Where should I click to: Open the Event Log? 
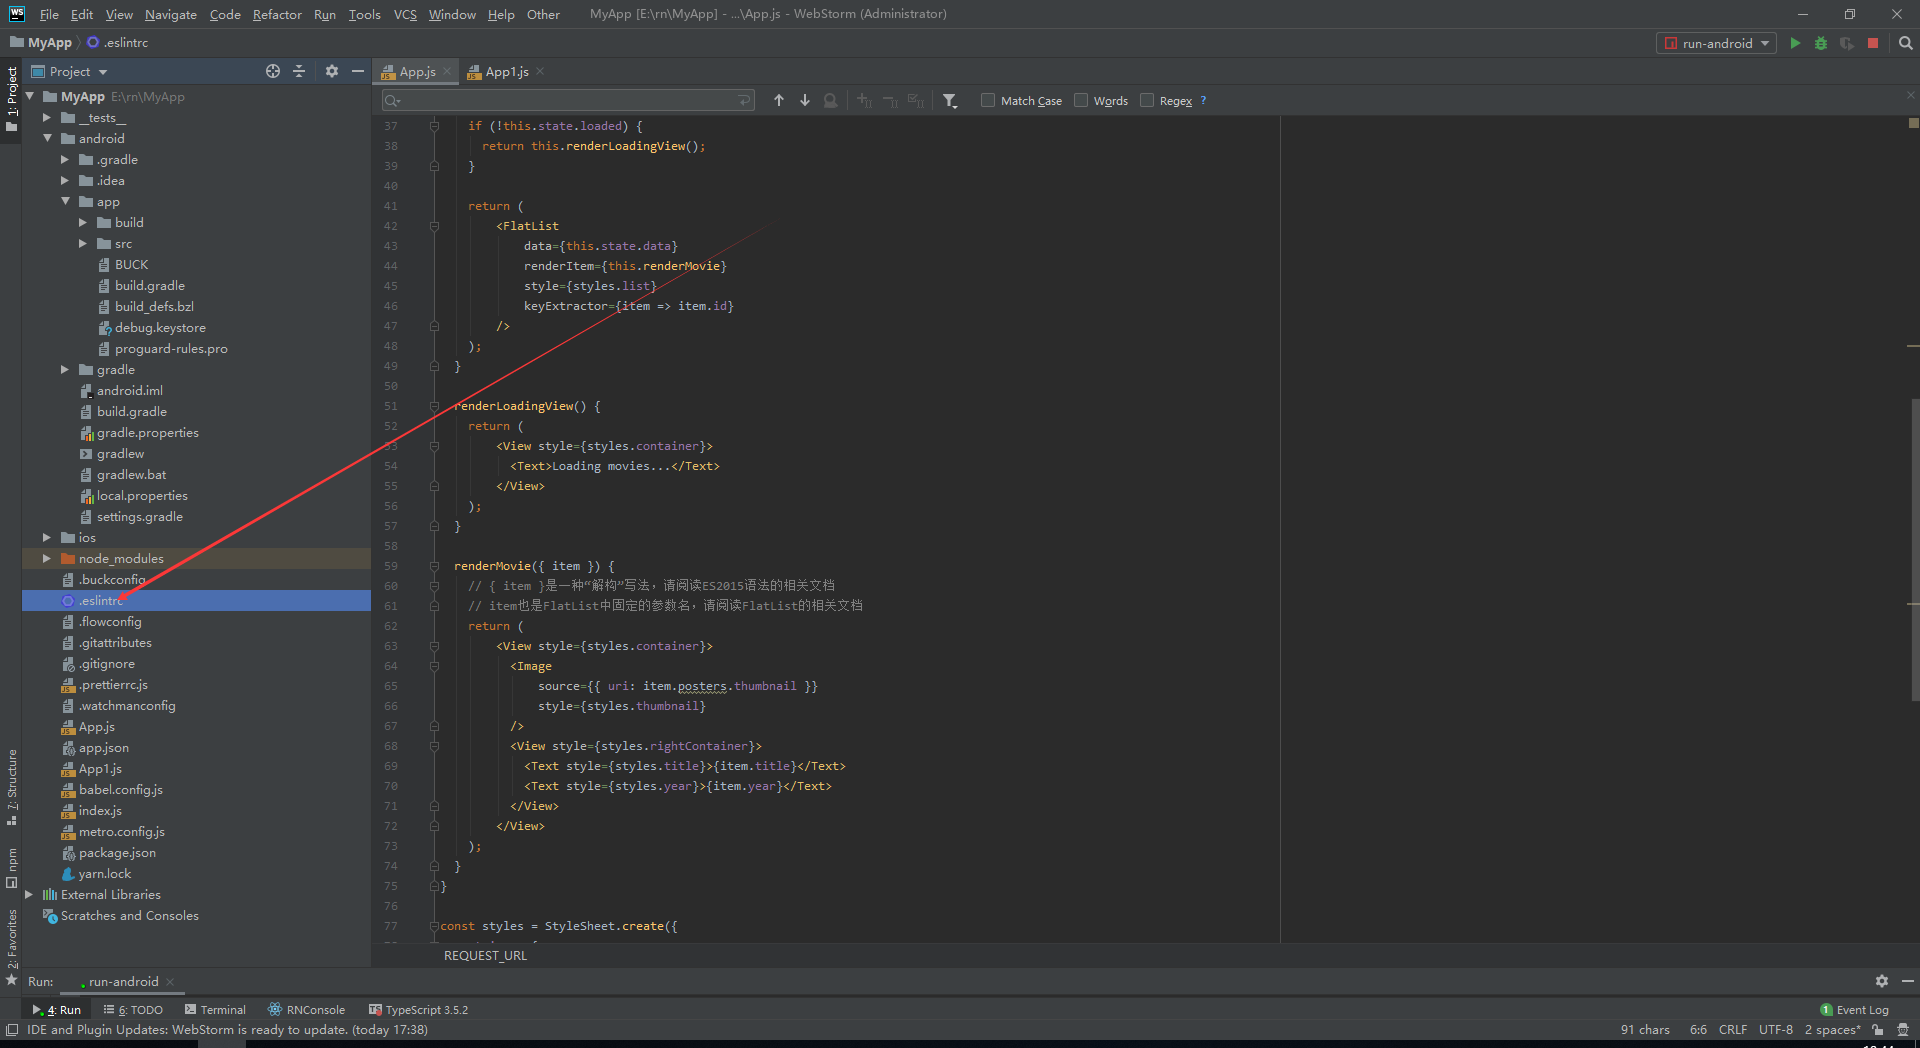point(1855,1010)
